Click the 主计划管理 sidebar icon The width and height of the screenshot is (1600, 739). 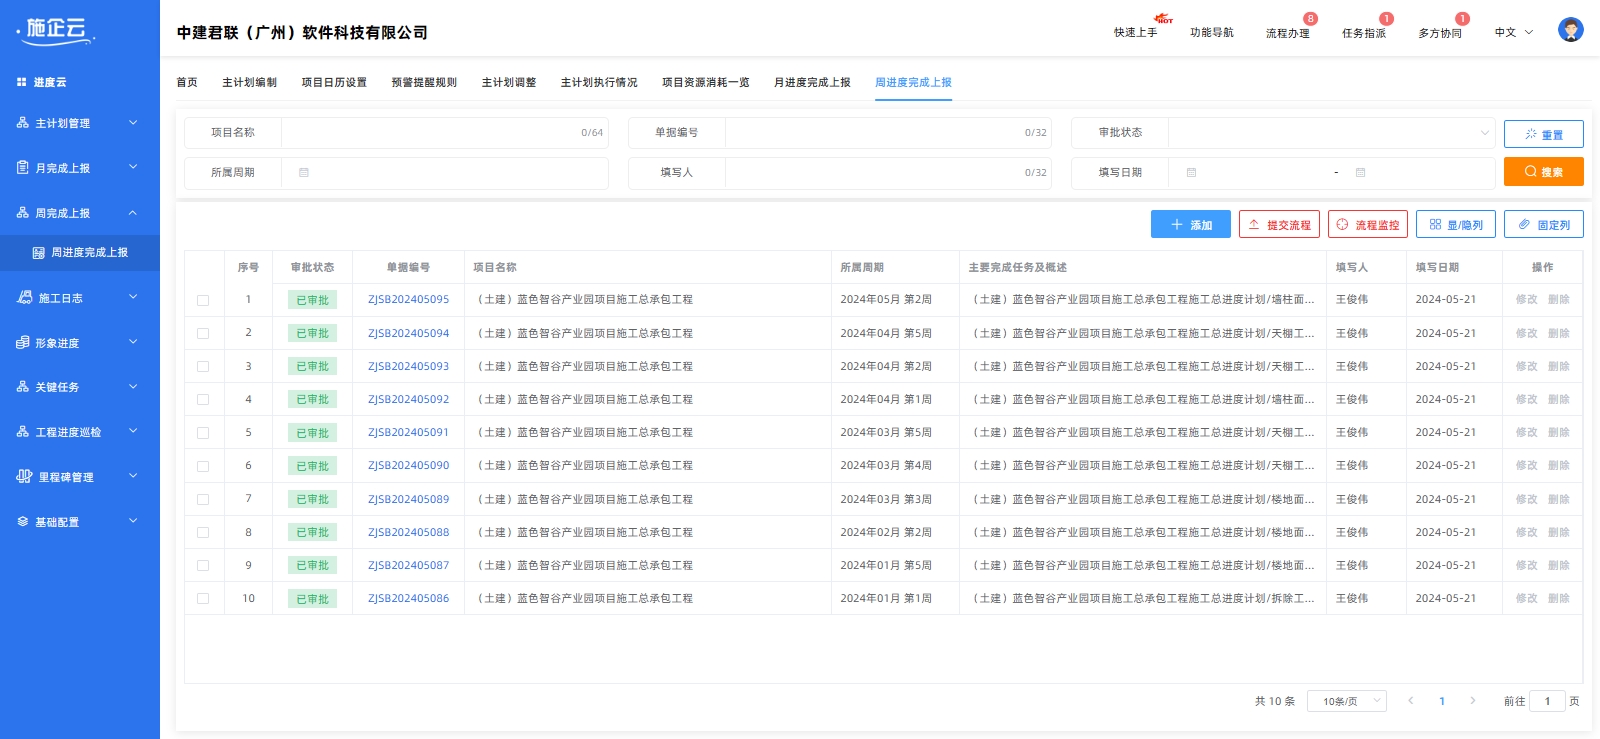click(22, 123)
